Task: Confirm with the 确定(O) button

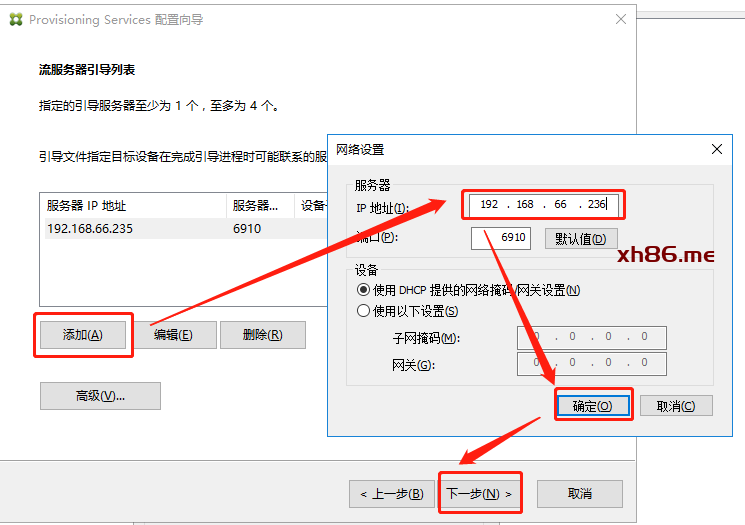Action: click(x=592, y=405)
